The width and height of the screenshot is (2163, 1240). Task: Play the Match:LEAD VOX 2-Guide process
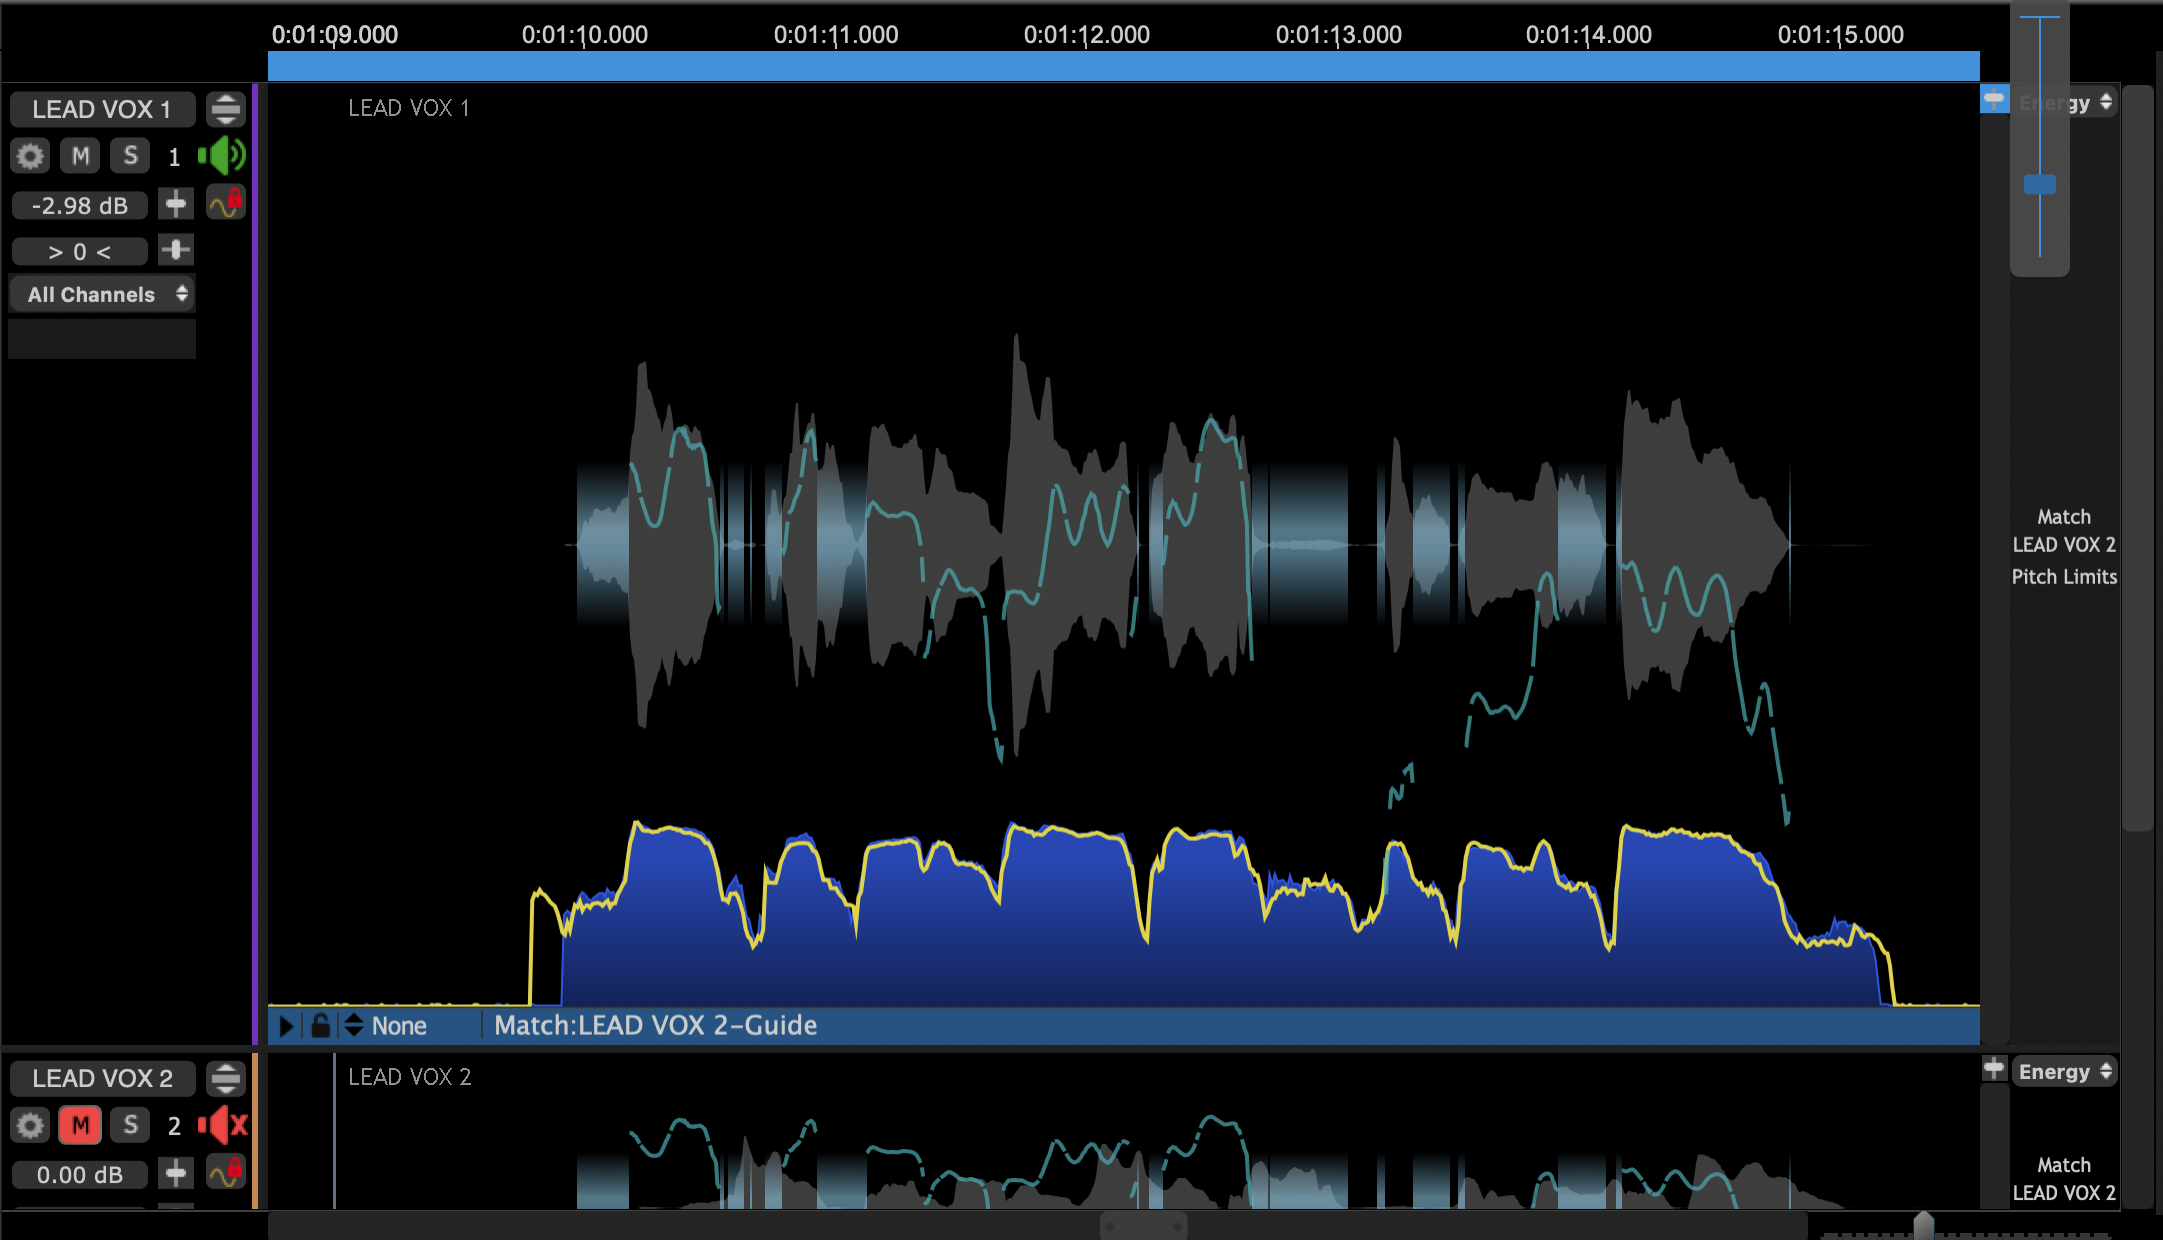coord(286,1025)
